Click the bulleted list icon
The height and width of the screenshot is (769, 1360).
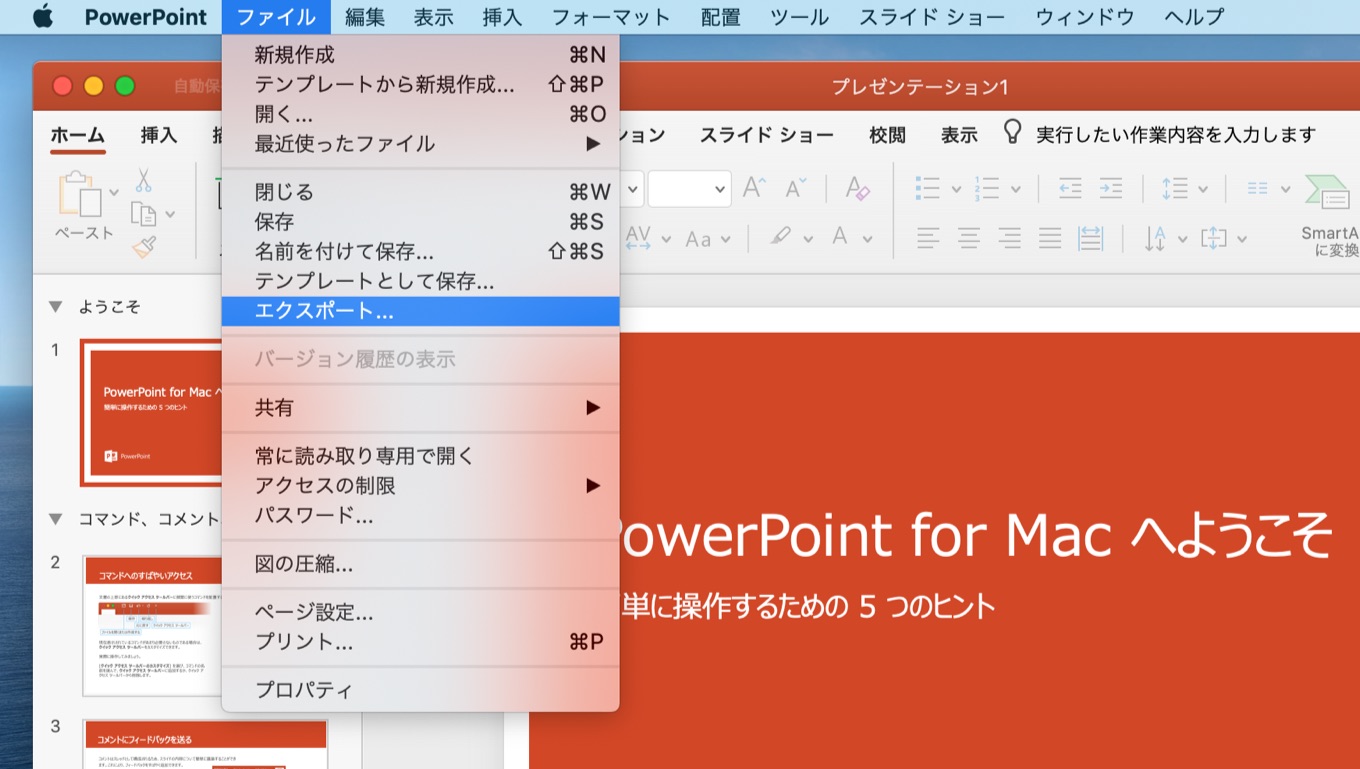928,188
